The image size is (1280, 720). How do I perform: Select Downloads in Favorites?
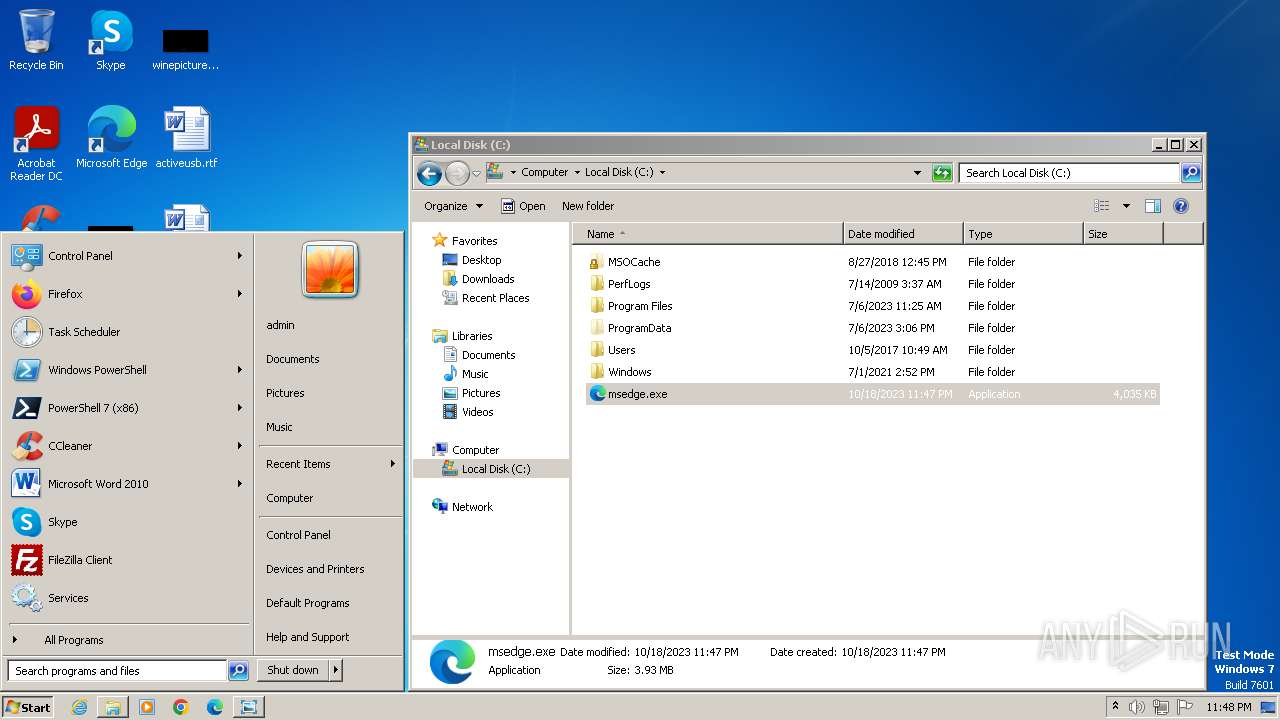pyautogui.click(x=488, y=279)
